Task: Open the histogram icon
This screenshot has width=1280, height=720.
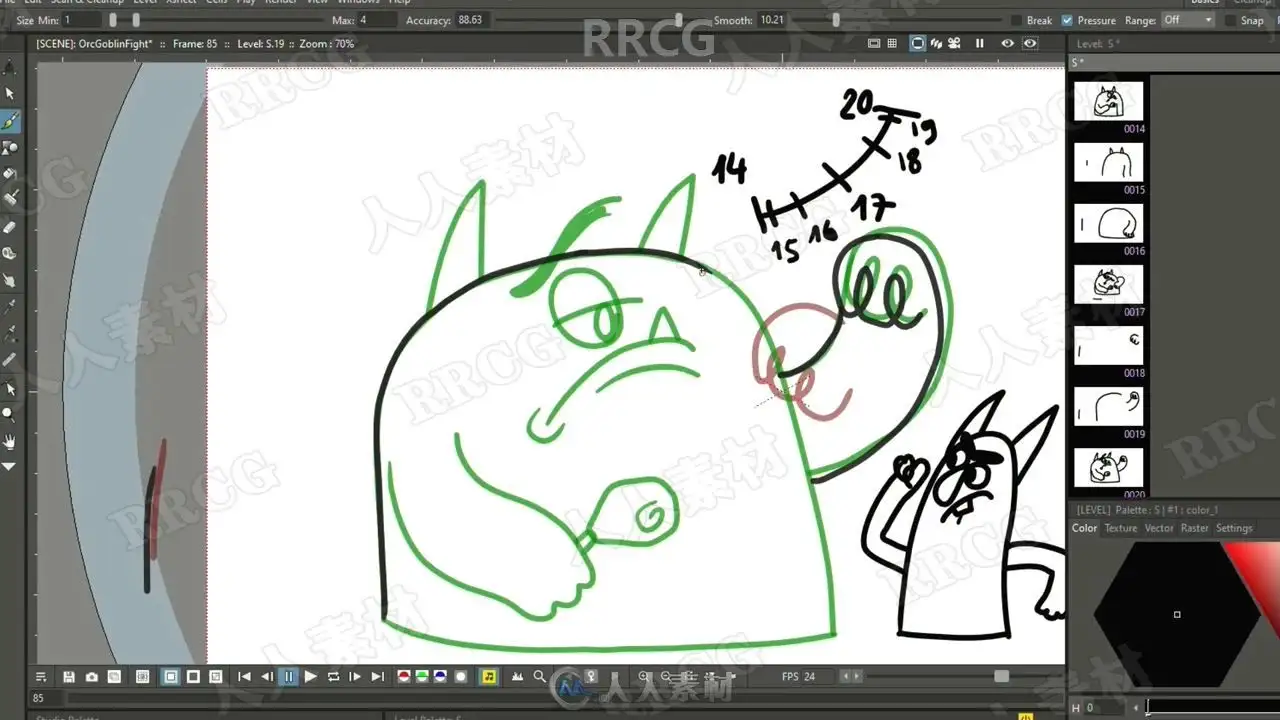Action: click(x=517, y=677)
